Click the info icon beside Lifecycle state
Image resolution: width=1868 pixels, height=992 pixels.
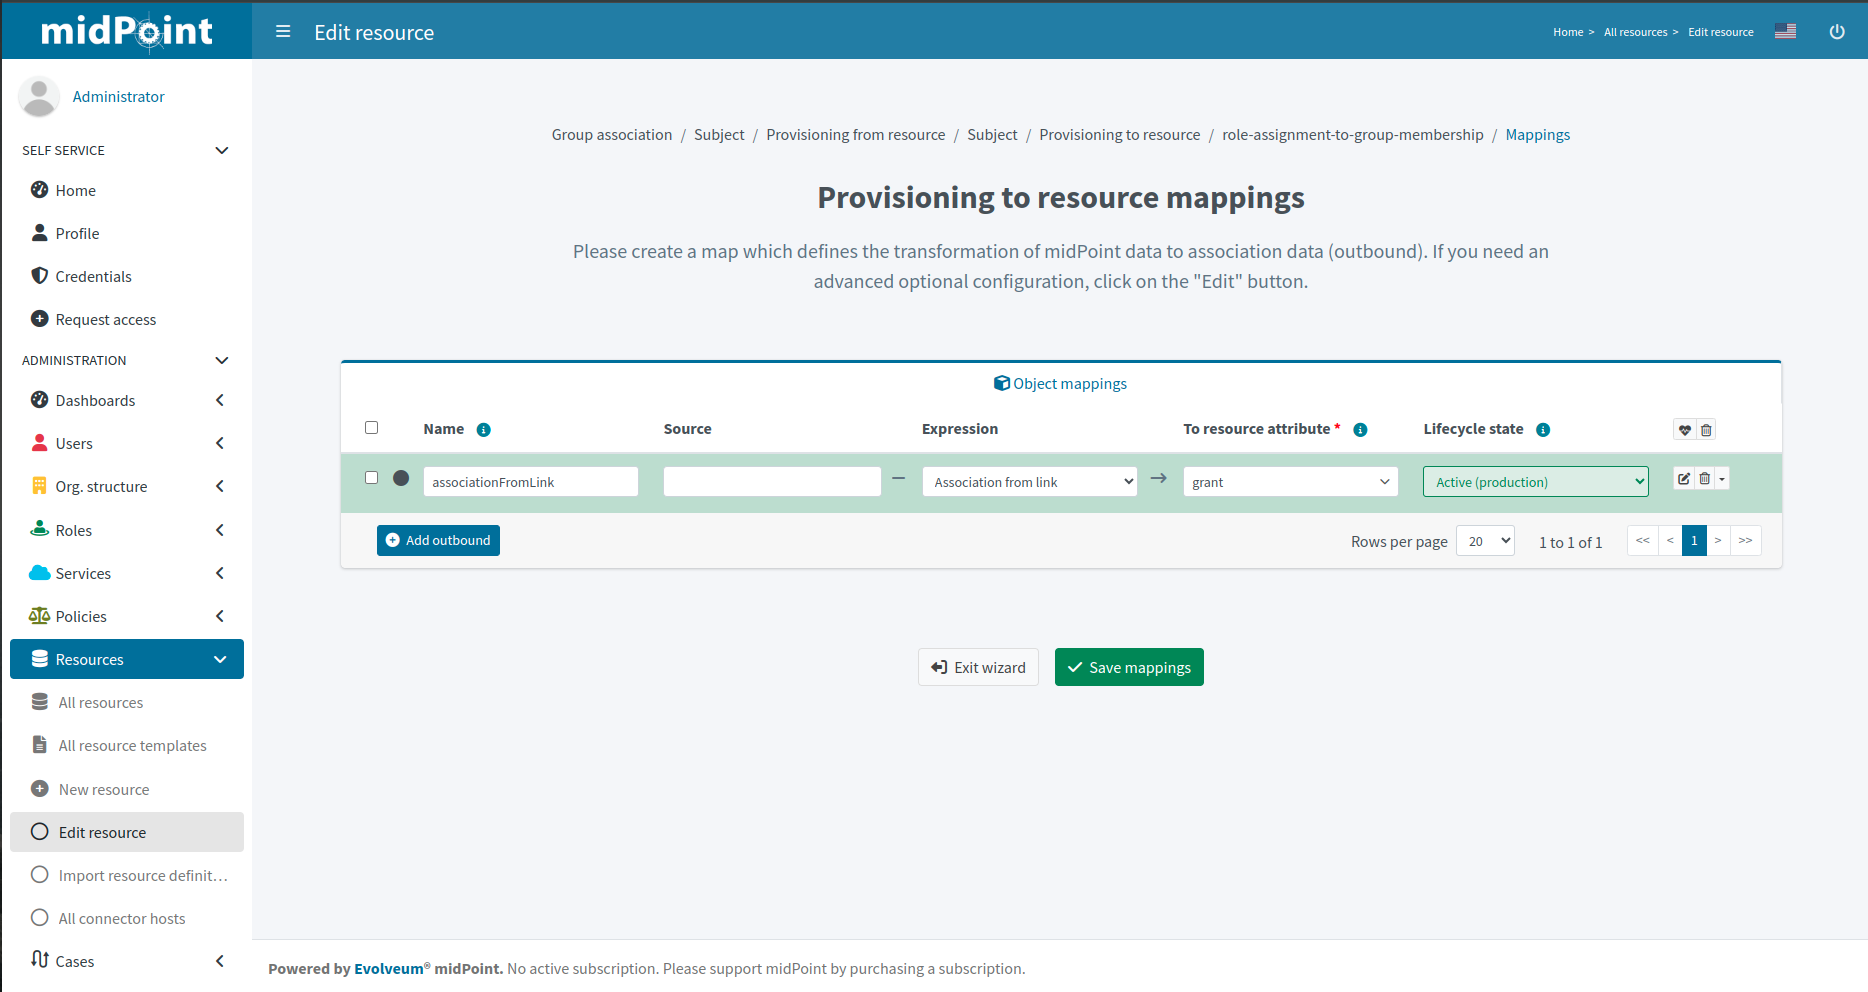tap(1543, 429)
